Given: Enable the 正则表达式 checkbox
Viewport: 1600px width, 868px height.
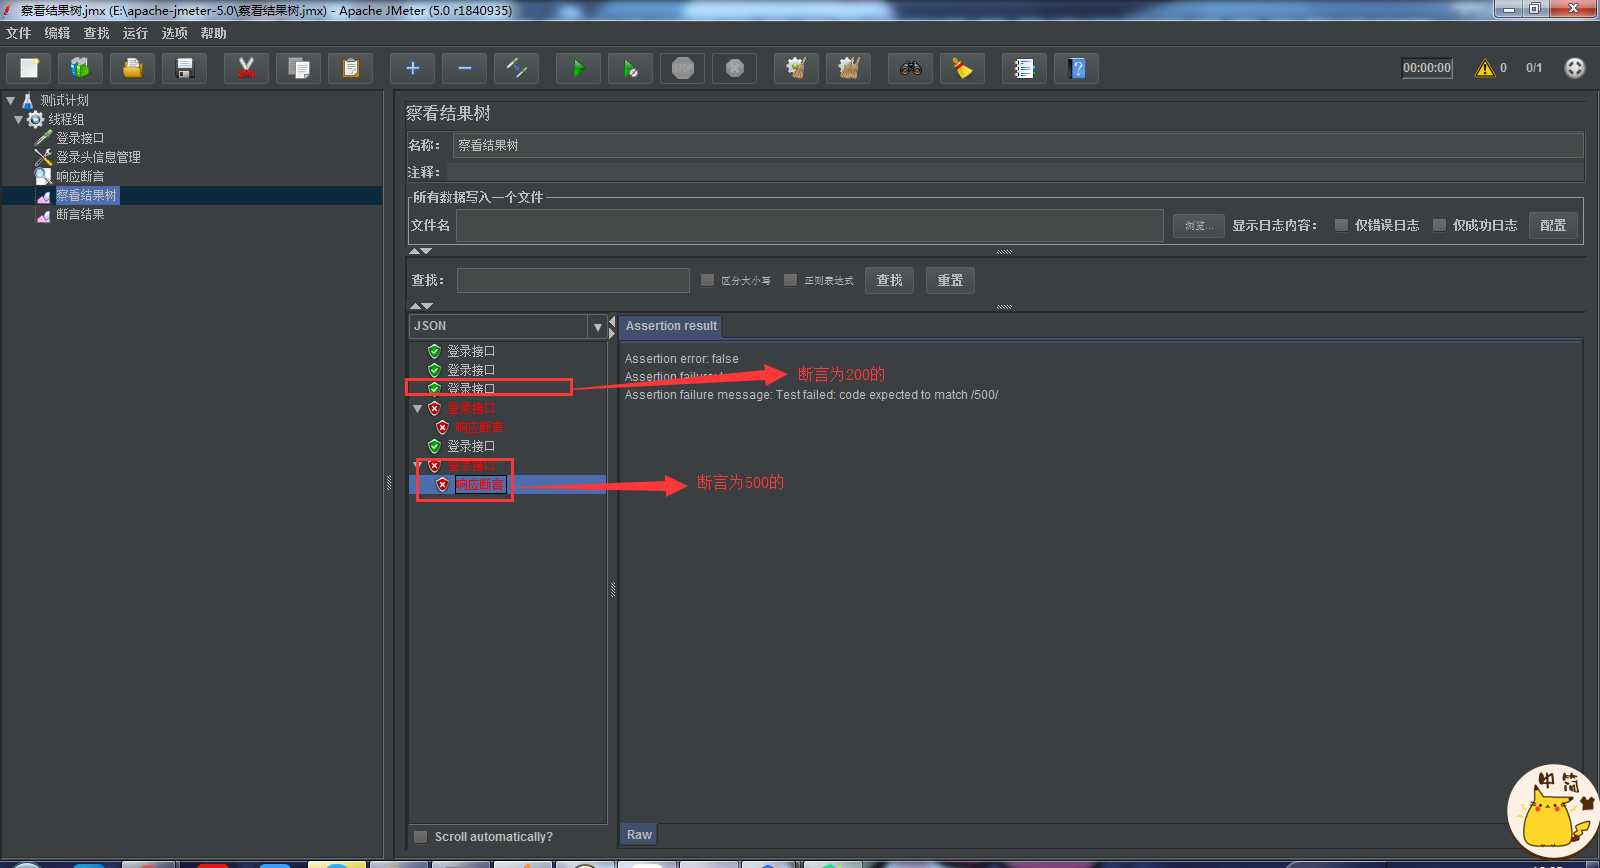Looking at the screenshot, I should pos(791,280).
